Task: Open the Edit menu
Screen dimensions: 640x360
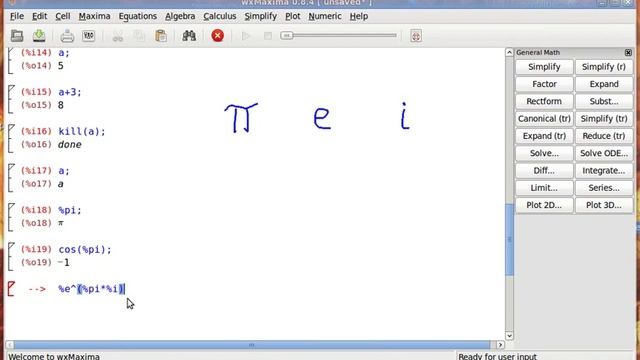Action: click(39, 16)
